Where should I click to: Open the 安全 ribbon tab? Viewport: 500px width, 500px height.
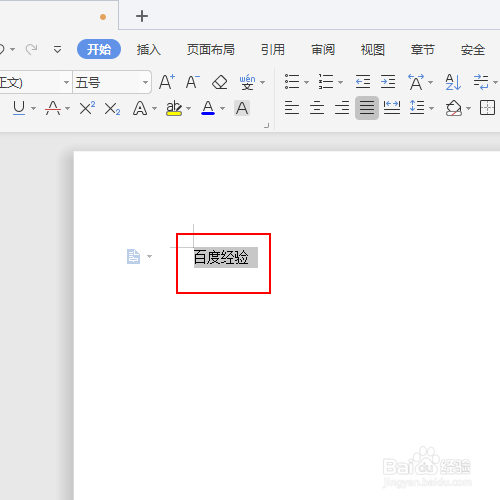[473, 50]
